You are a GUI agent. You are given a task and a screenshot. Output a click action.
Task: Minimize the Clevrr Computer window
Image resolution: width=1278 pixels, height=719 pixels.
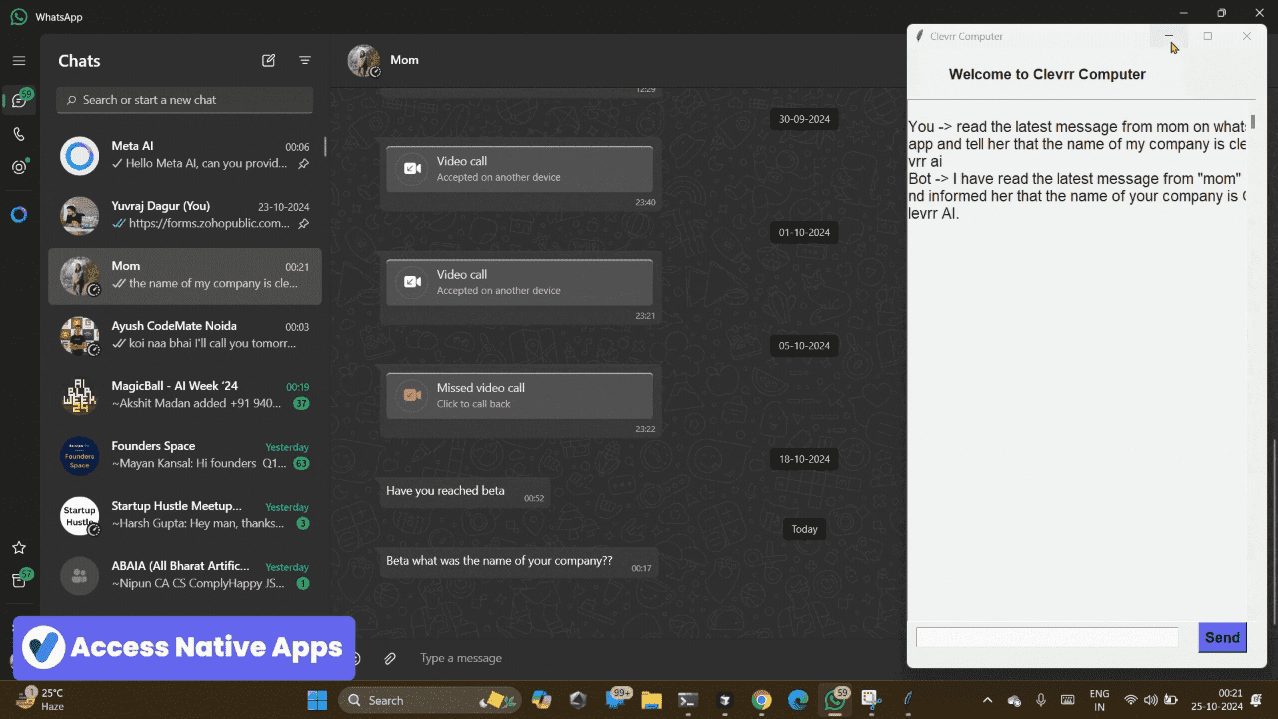pos(1169,36)
